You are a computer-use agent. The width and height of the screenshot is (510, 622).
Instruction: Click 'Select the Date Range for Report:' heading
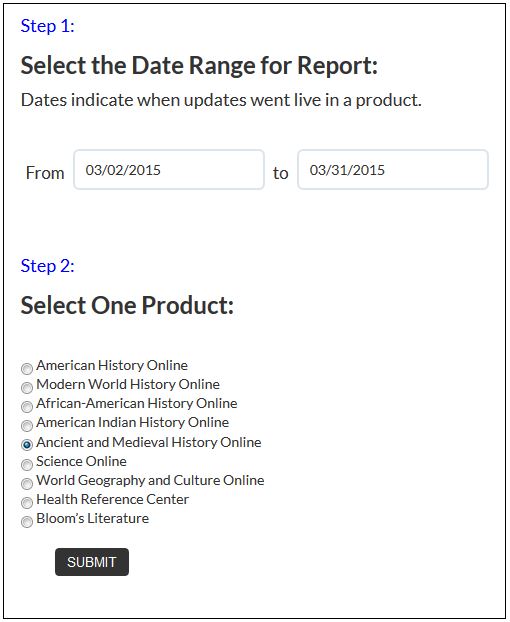199,66
